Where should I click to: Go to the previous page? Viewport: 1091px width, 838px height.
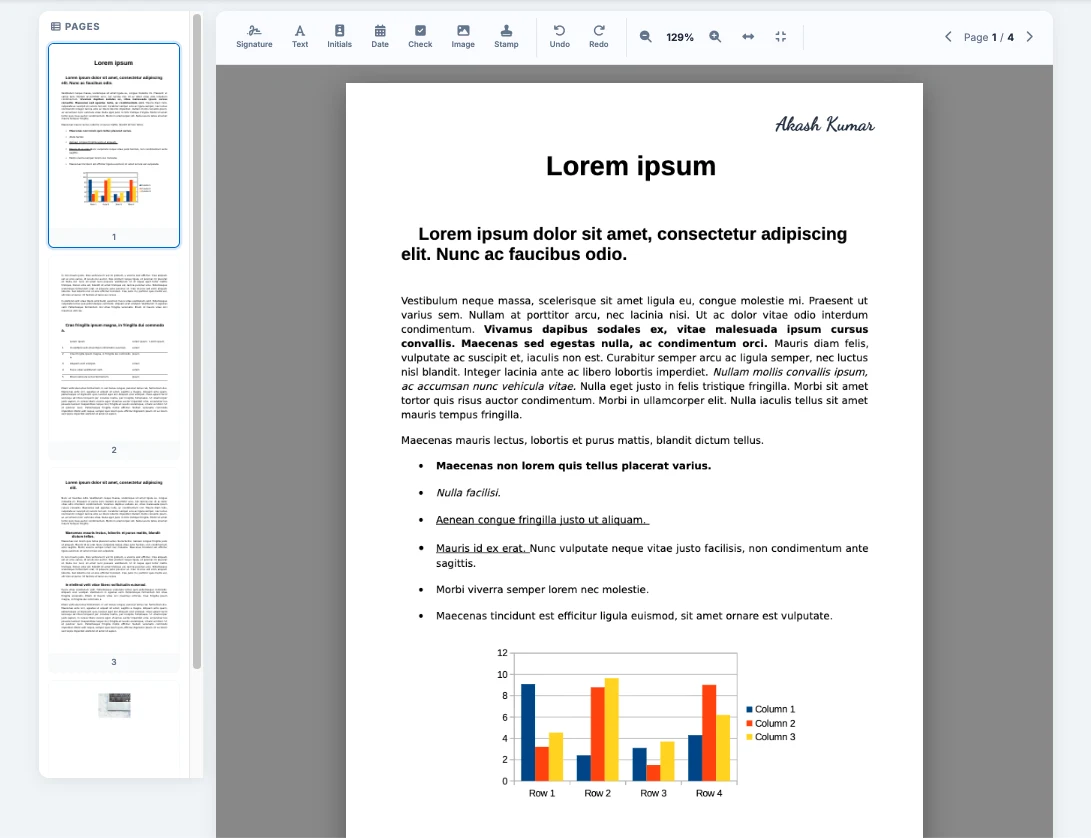click(948, 37)
